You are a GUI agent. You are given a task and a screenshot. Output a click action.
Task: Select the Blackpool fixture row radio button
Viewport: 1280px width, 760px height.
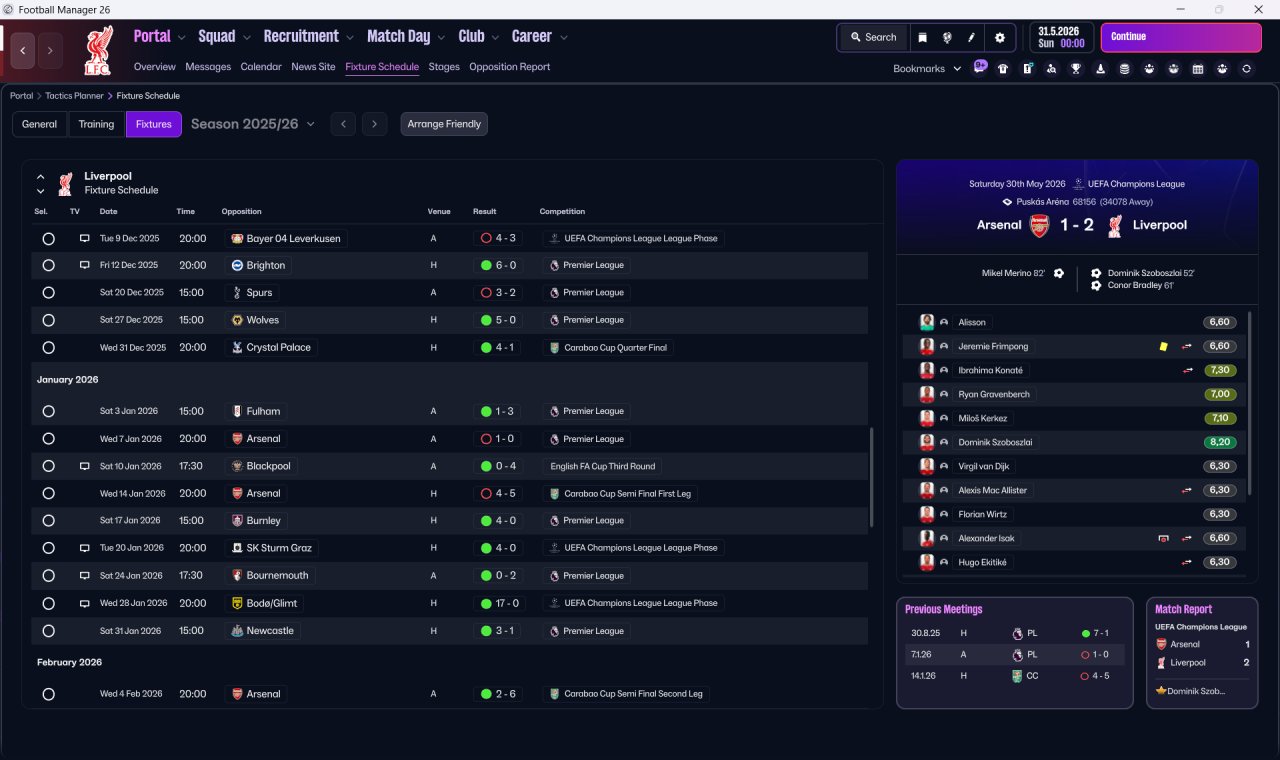pos(48,466)
